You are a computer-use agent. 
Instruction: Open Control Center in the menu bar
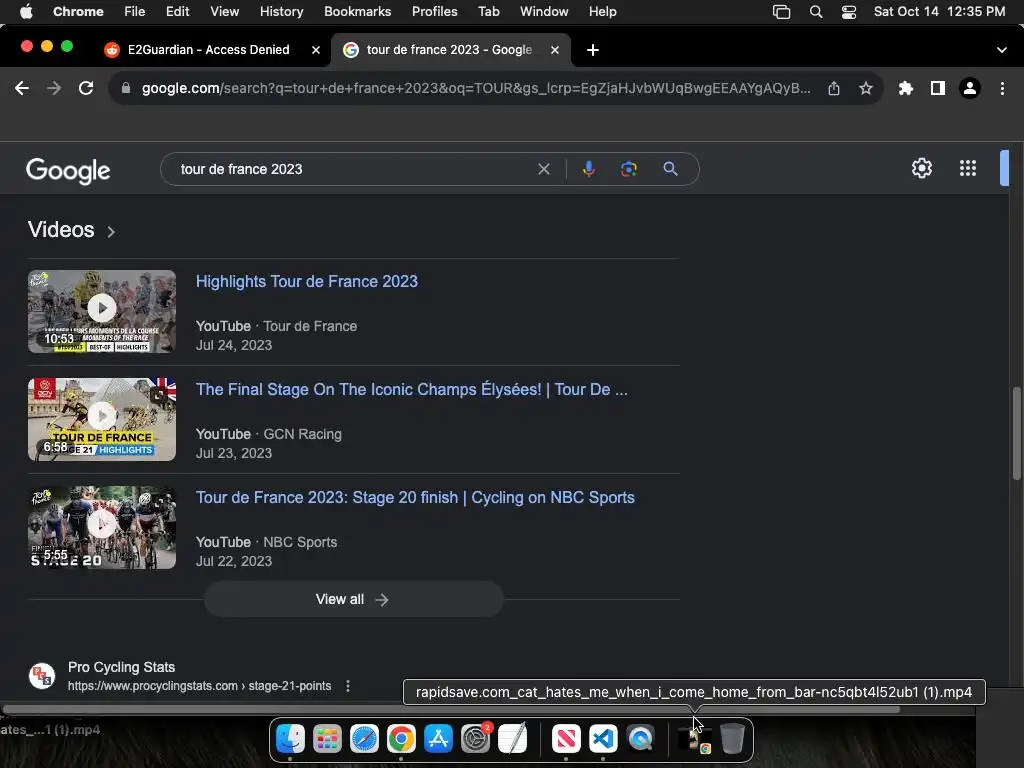[x=848, y=11]
